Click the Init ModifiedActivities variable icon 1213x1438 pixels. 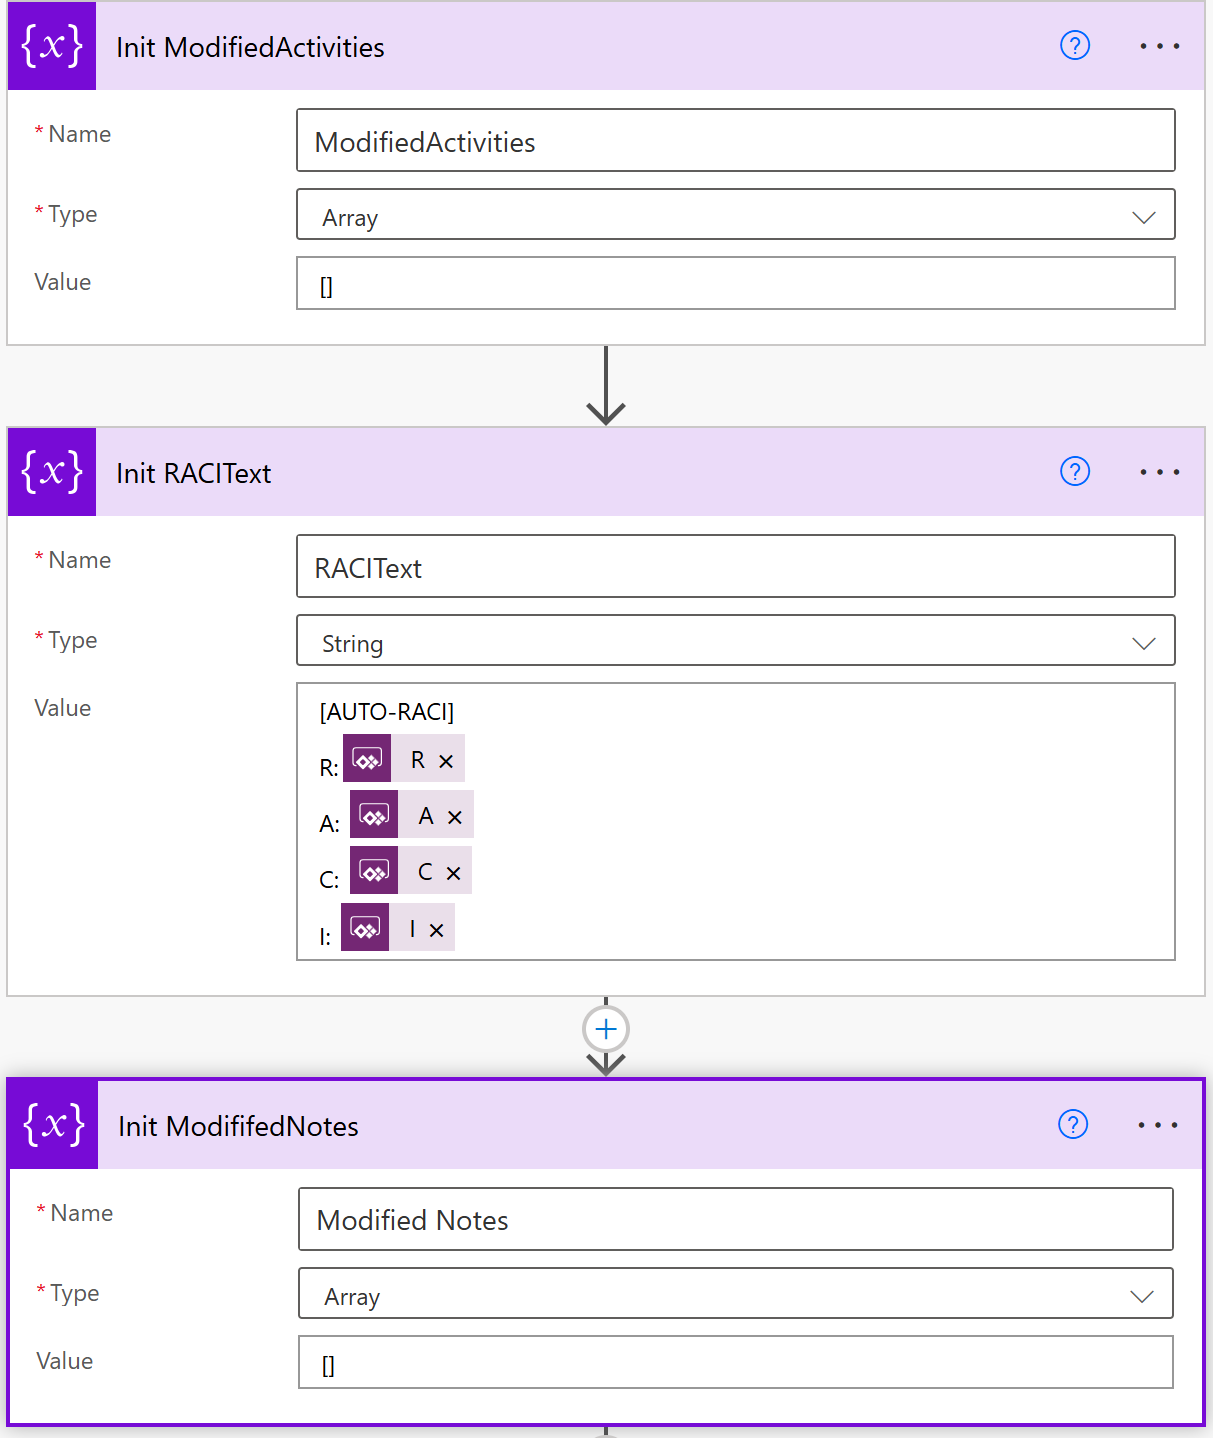pos(52,46)
